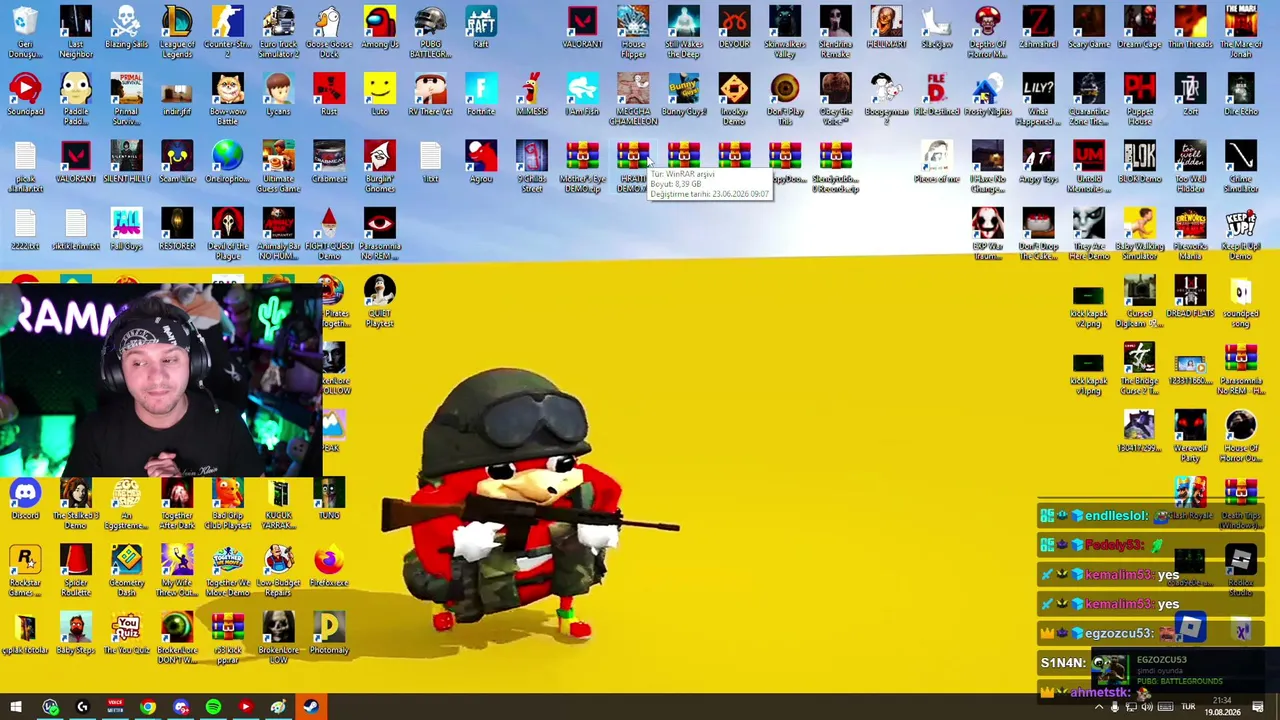This screenshot has height=720, width=1280.
Task: Click the Crime Simulator shortcut
Action: [x=1241, y=166]
